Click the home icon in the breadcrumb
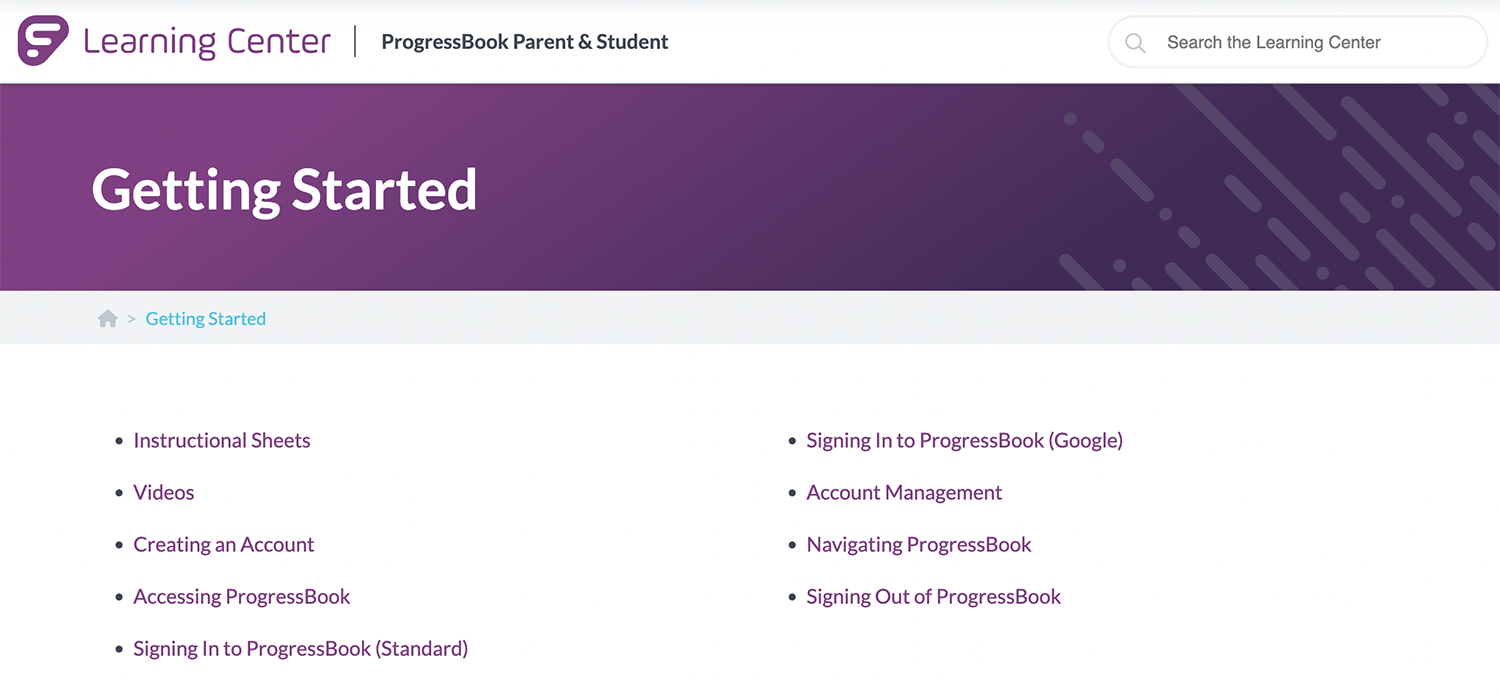The width and height of the screenshot is (1500, 697). click(x=108, y=319)
